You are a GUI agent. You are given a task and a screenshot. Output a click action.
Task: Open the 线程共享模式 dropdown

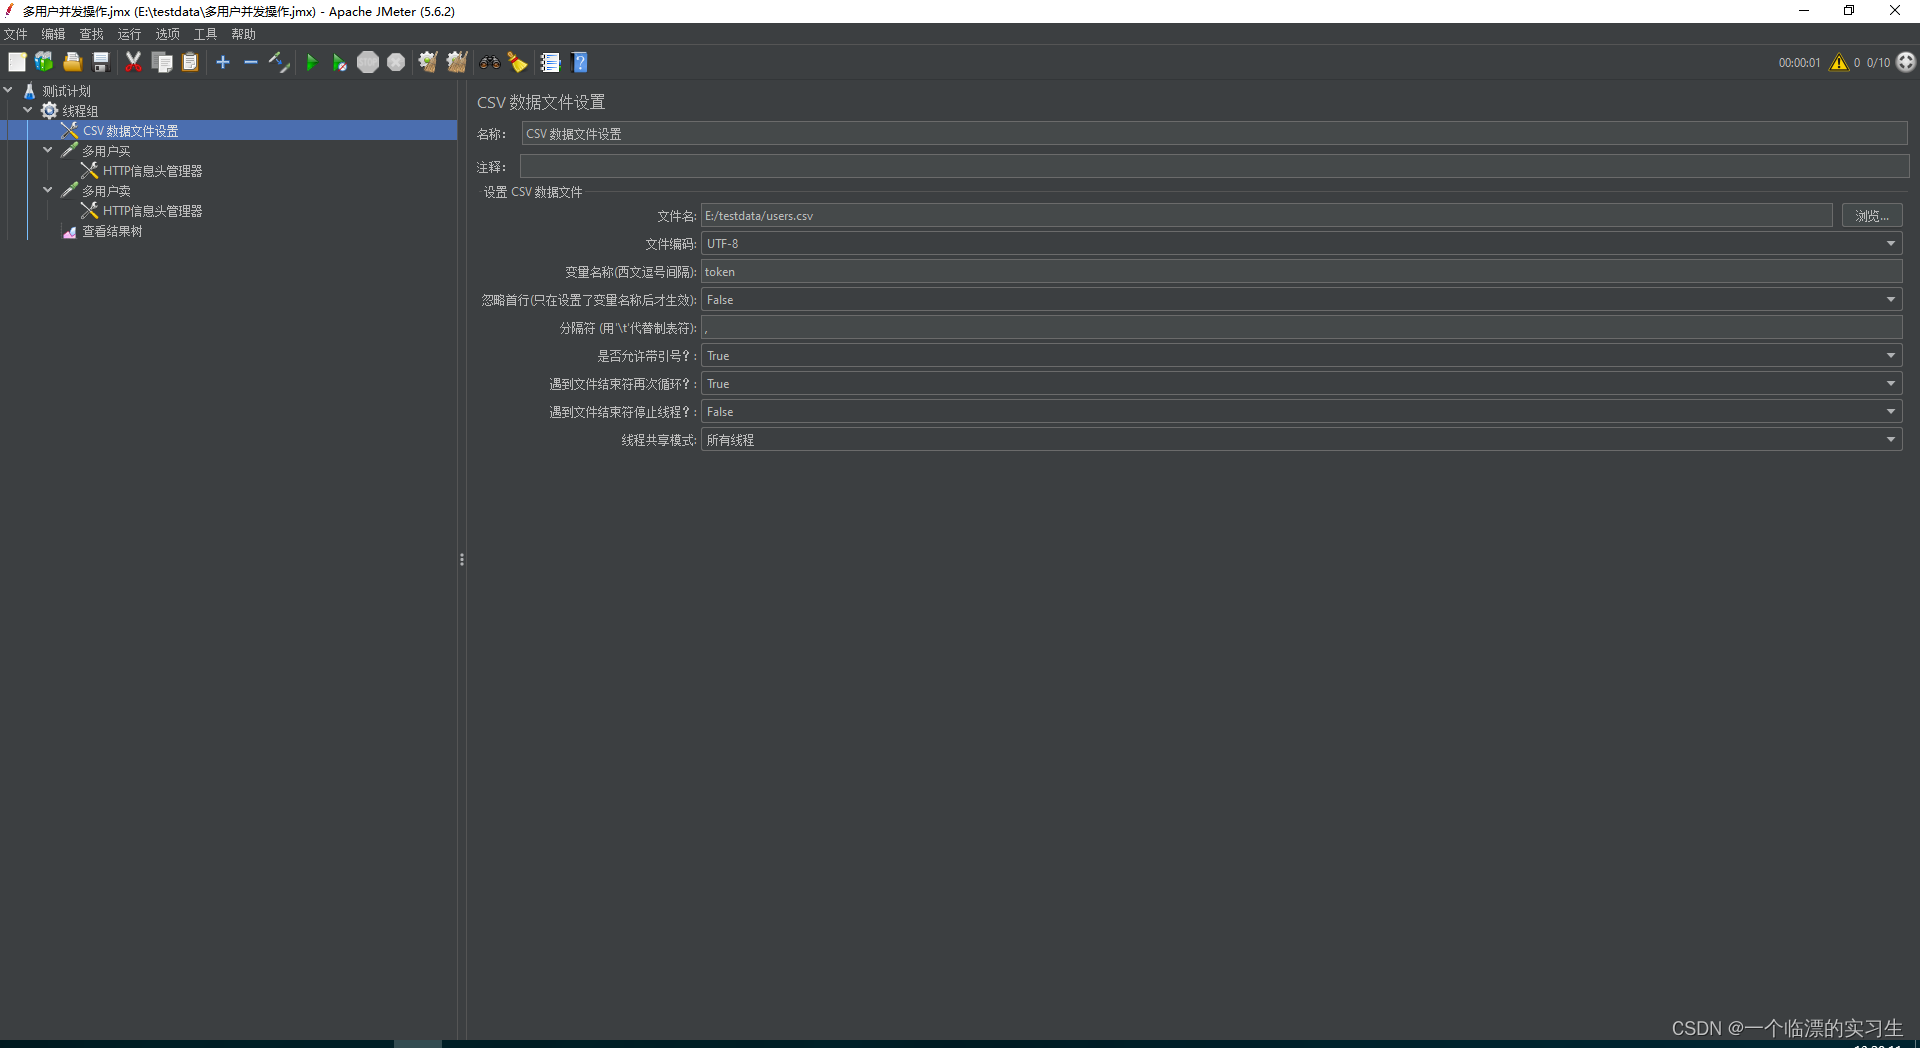[1301, 440]
